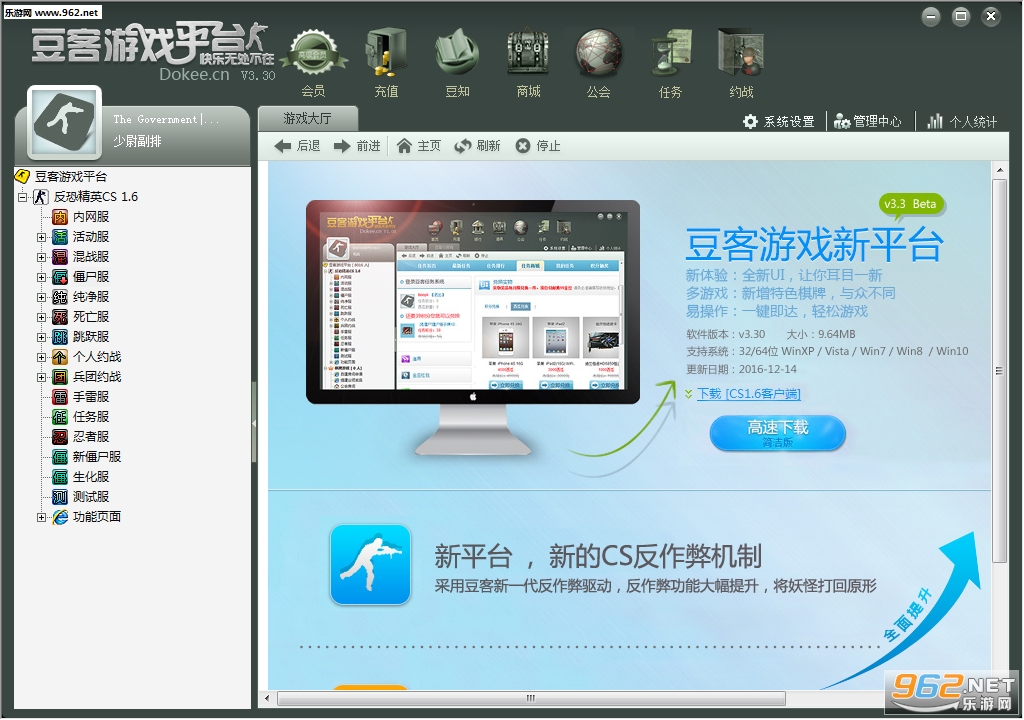Select 任务服 in the server tree
Image resolution: width=1024 pixels, height=720 pixels.
[91, 417]
